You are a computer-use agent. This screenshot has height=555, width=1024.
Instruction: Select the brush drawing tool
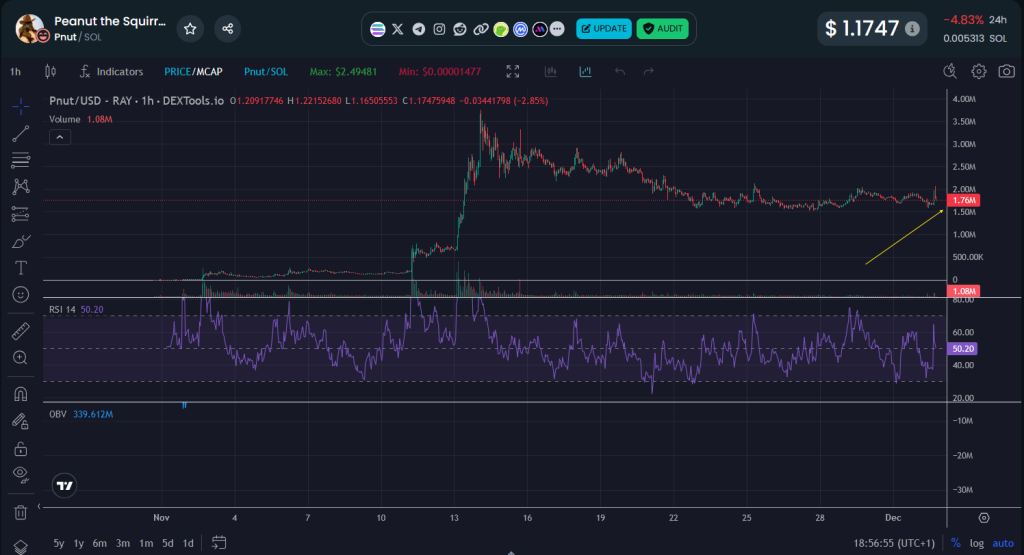pyautogui.click(x=21, y=241)
